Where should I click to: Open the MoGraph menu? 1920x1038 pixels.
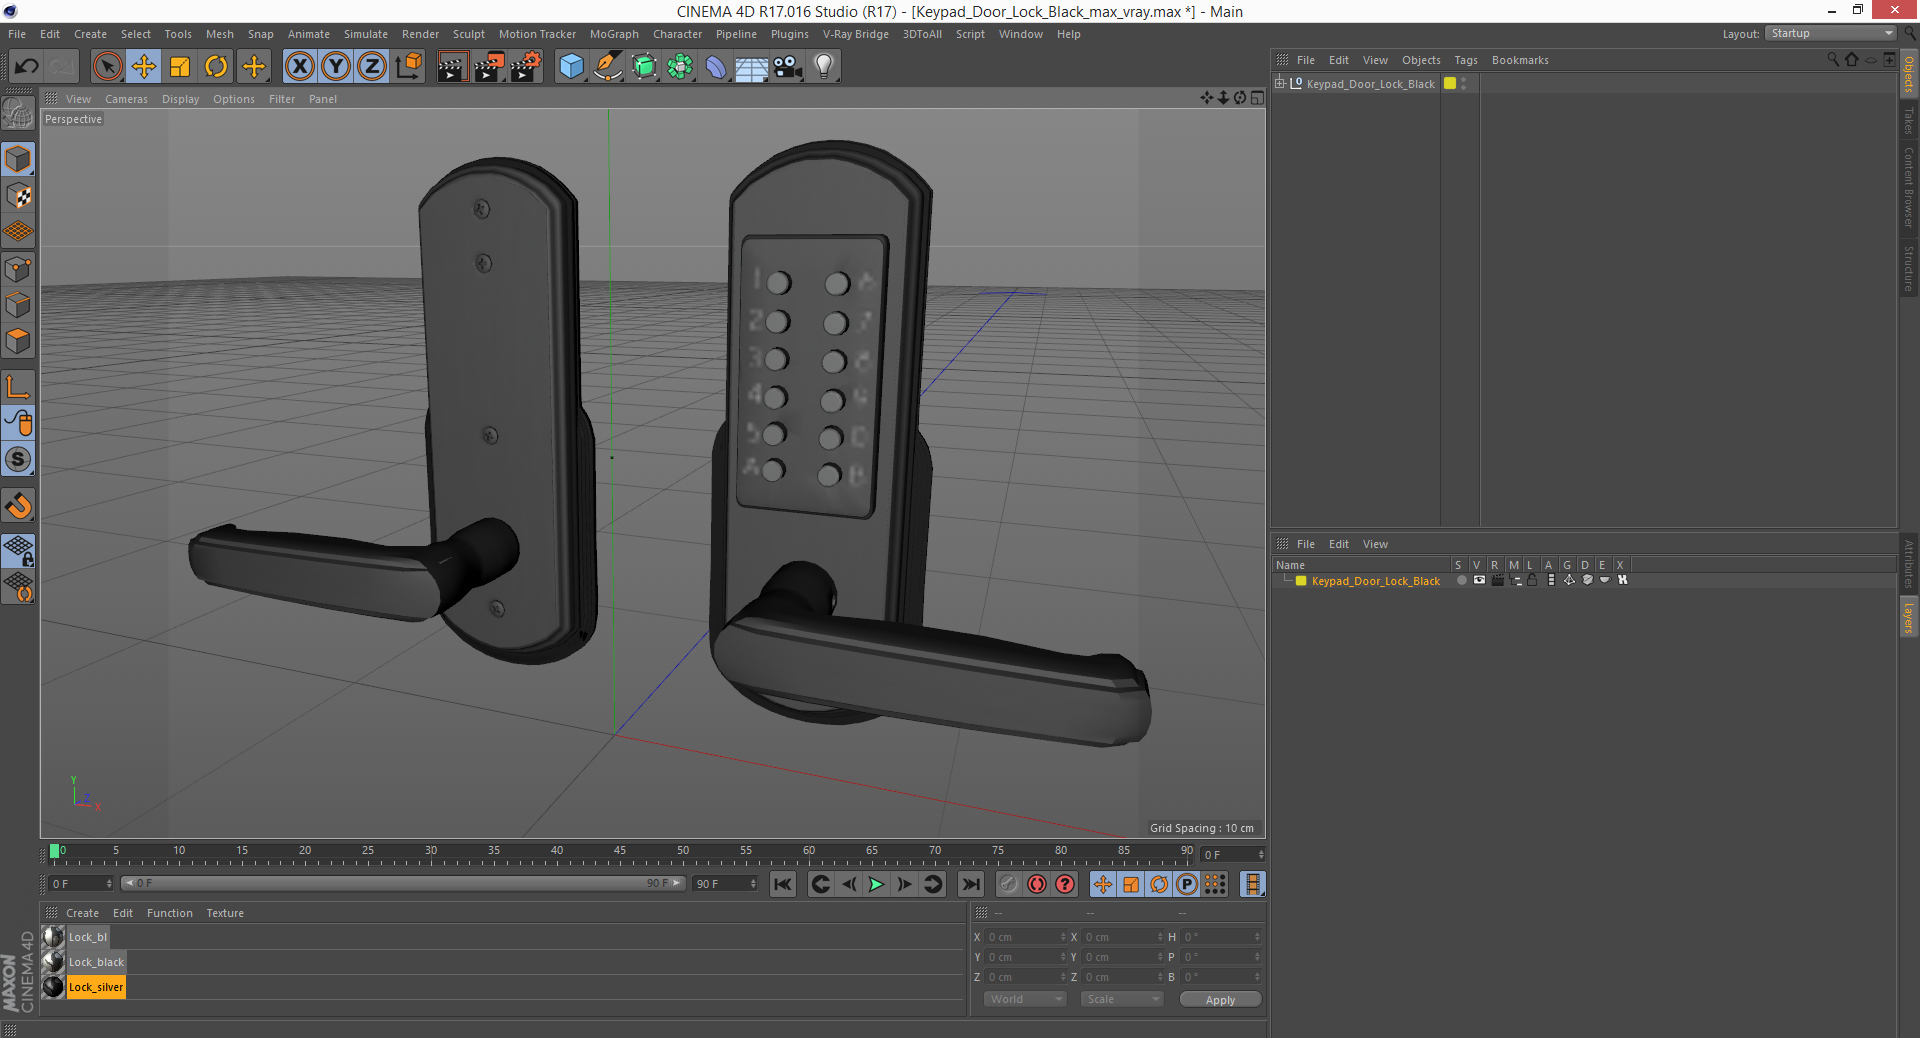(614, 34)
